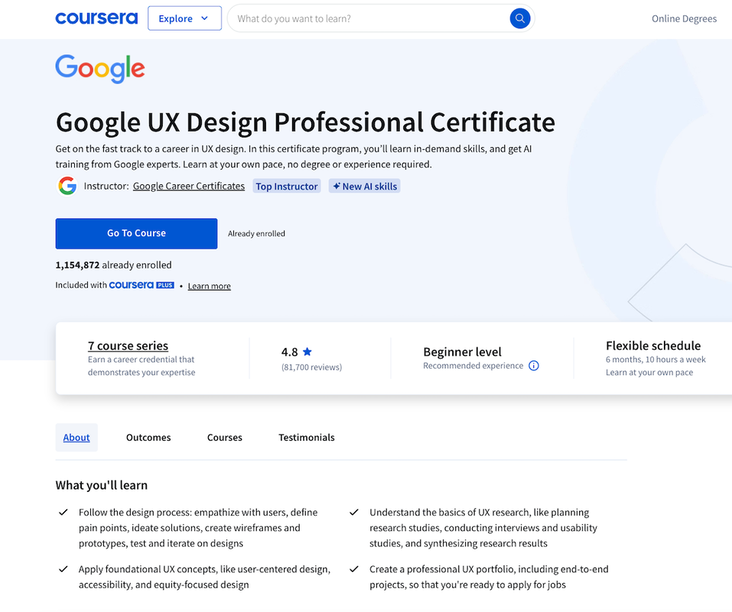The width and height of the screenshot is (732, 612).
Task: Switch to the Courses tab
Action: pyautogui.click(x=225, y=437)
